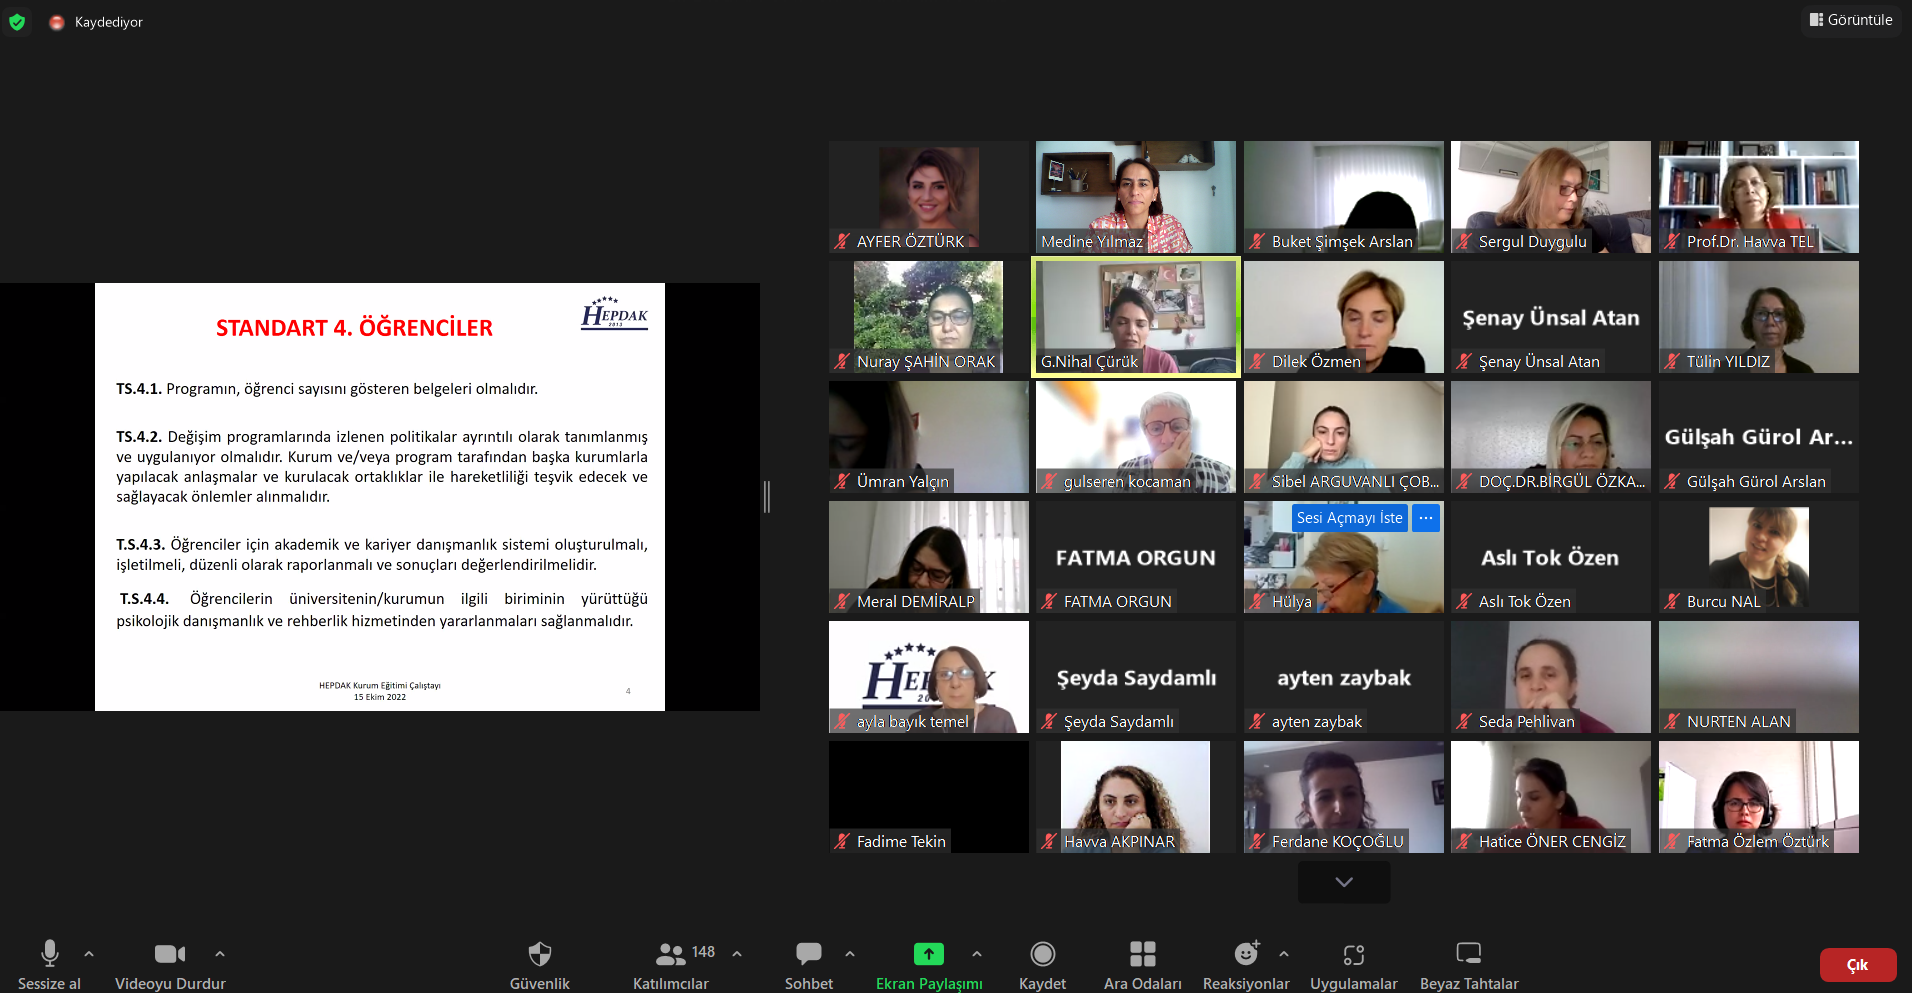Toggle camera with Videoyu Durdur

click(x=169, y=954)
